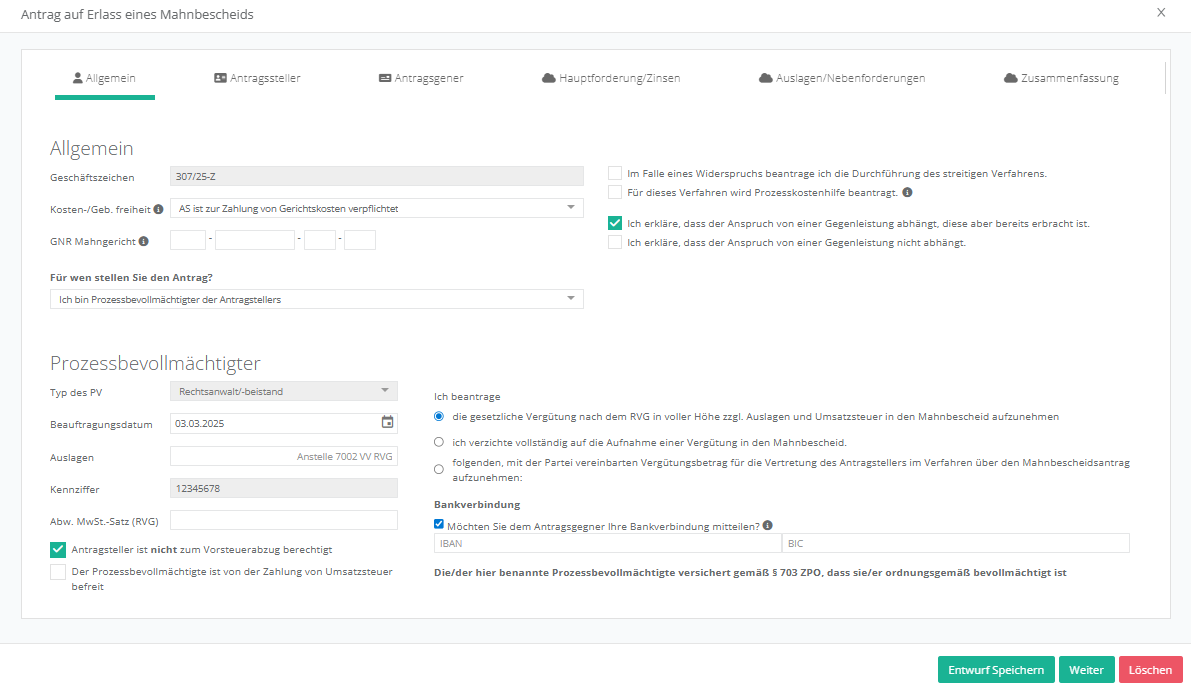Click the red Löschen button
The width and height of the screenshot is (1191, 686).
tap(1150, 670)
